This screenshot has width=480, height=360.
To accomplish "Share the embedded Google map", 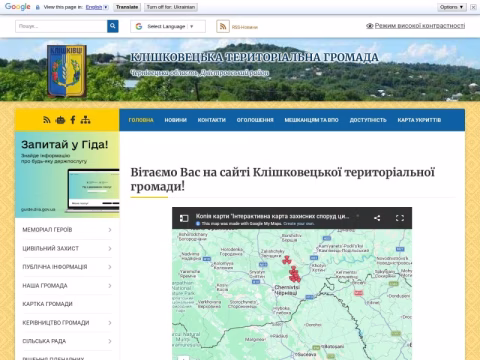I will point(377,218).
